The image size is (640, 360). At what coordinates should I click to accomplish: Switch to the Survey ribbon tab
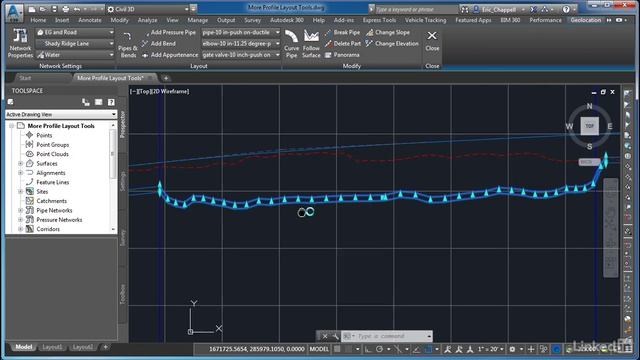(253, 20)
